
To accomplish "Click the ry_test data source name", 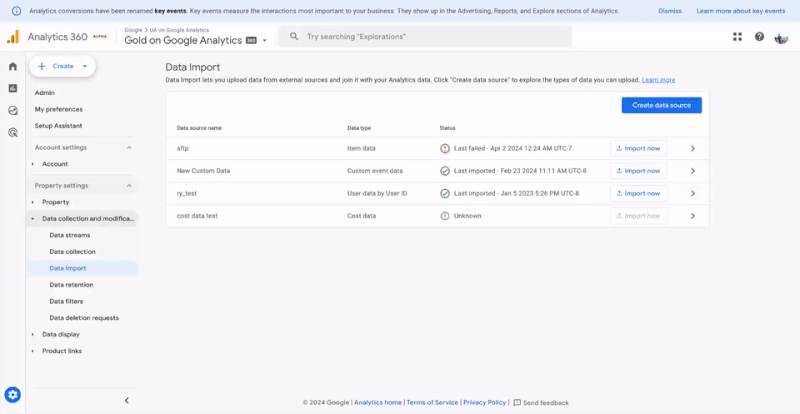I will tap(187, 193).
